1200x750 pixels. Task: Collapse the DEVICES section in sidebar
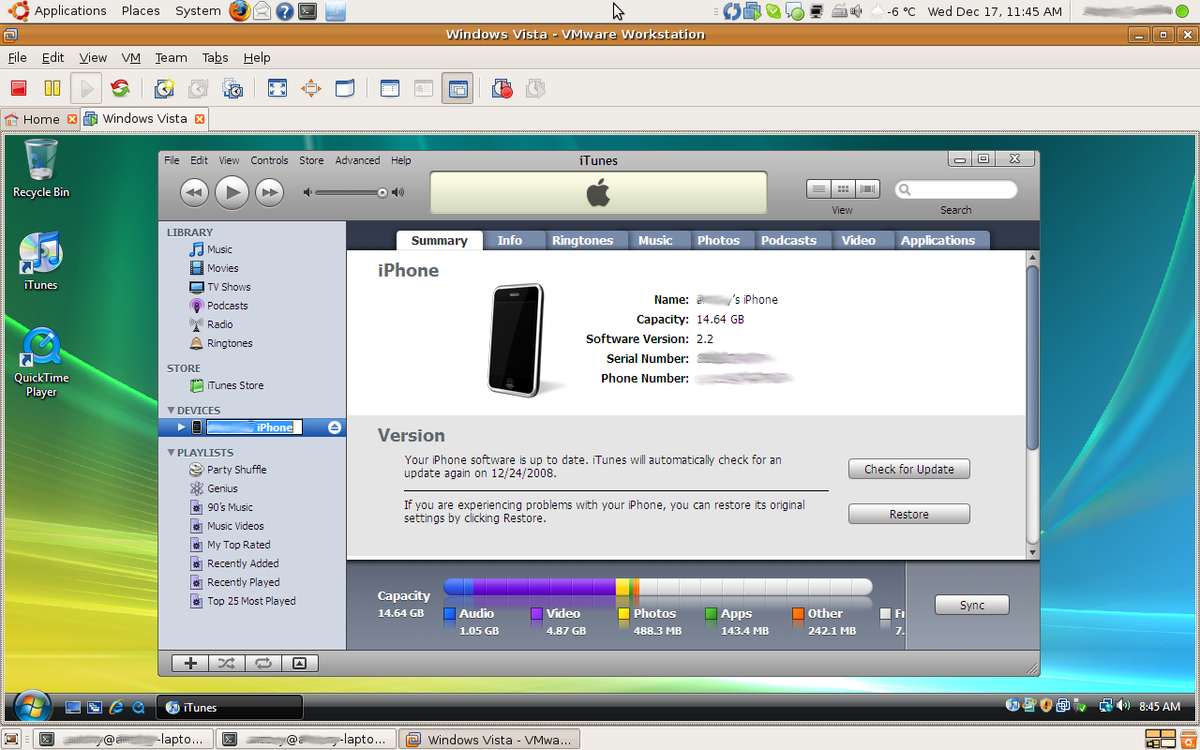pos(171,411)
